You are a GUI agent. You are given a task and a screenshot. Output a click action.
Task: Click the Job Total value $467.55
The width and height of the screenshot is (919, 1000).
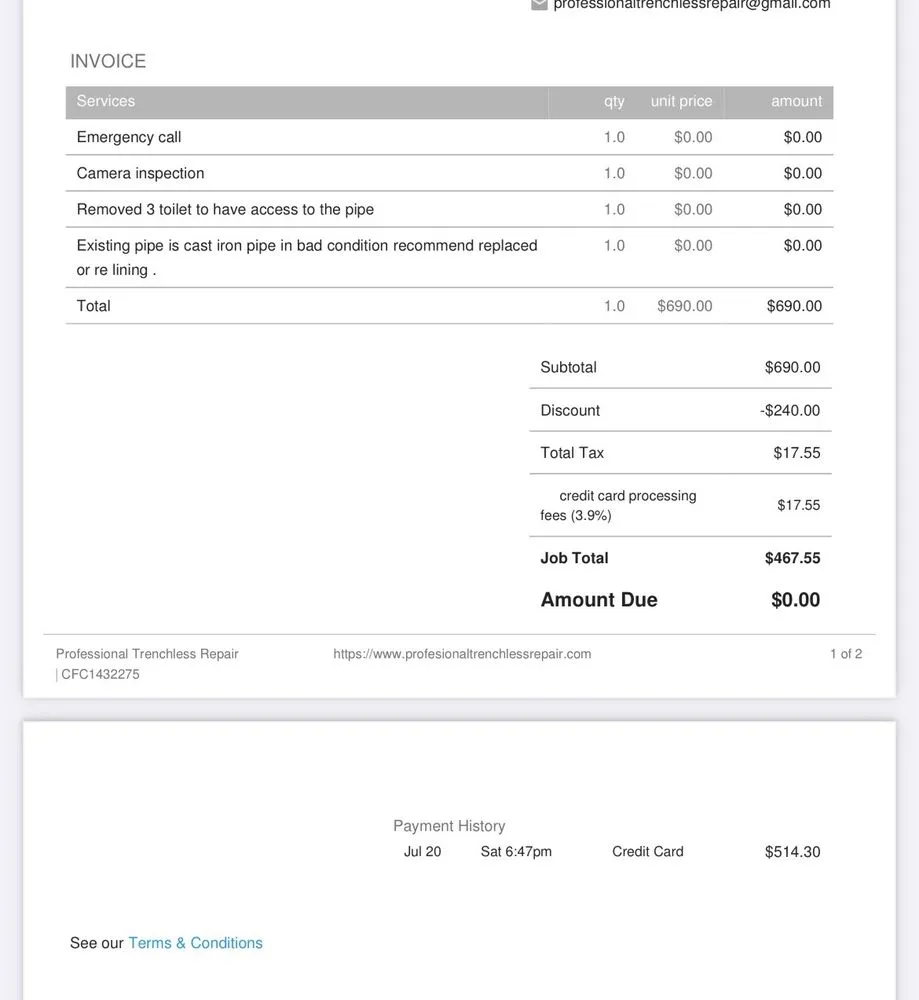pos(792,558)
